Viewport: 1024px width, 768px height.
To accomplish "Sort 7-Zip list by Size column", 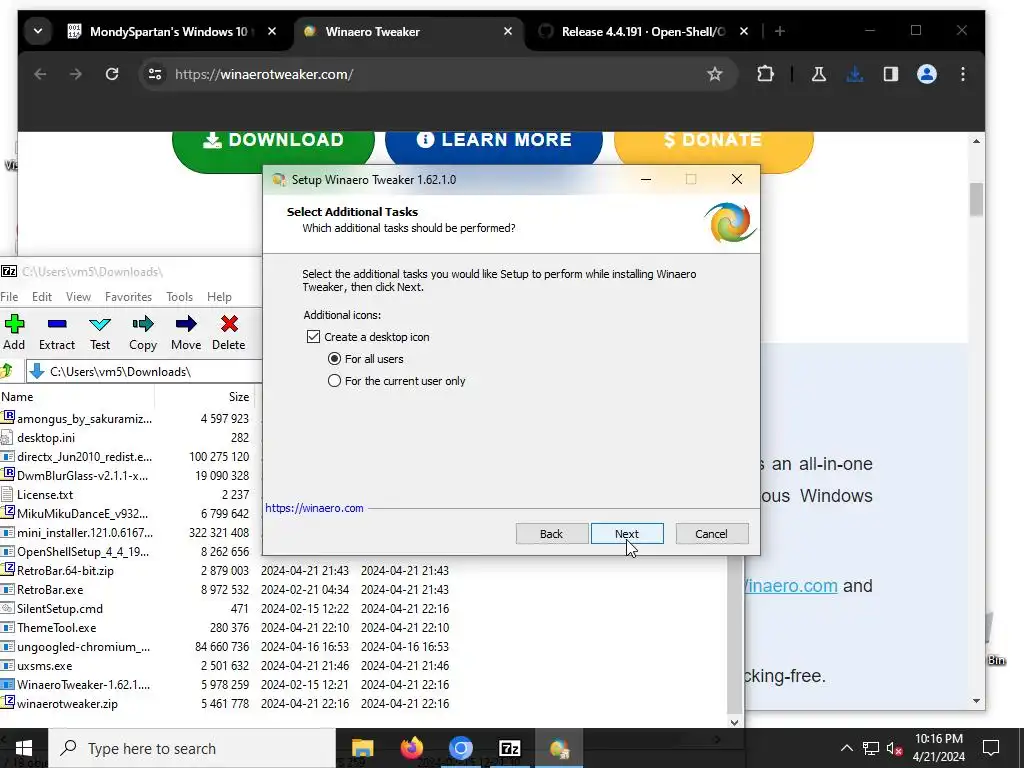I will [x=204, y=396].
